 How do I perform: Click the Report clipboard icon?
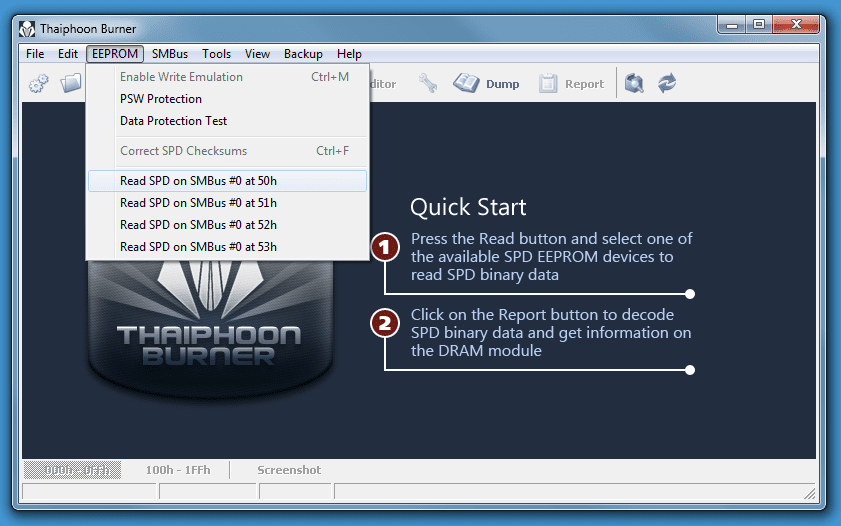(x=548, y=84)
